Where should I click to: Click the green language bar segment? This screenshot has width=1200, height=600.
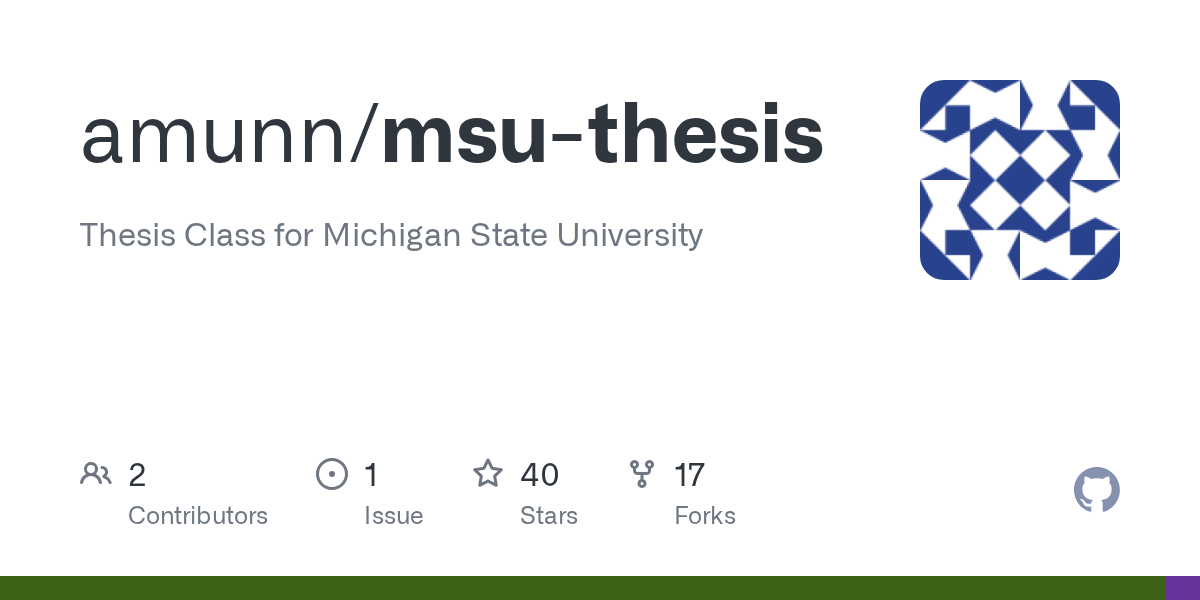pyautogui.click(x=583, y=588)
